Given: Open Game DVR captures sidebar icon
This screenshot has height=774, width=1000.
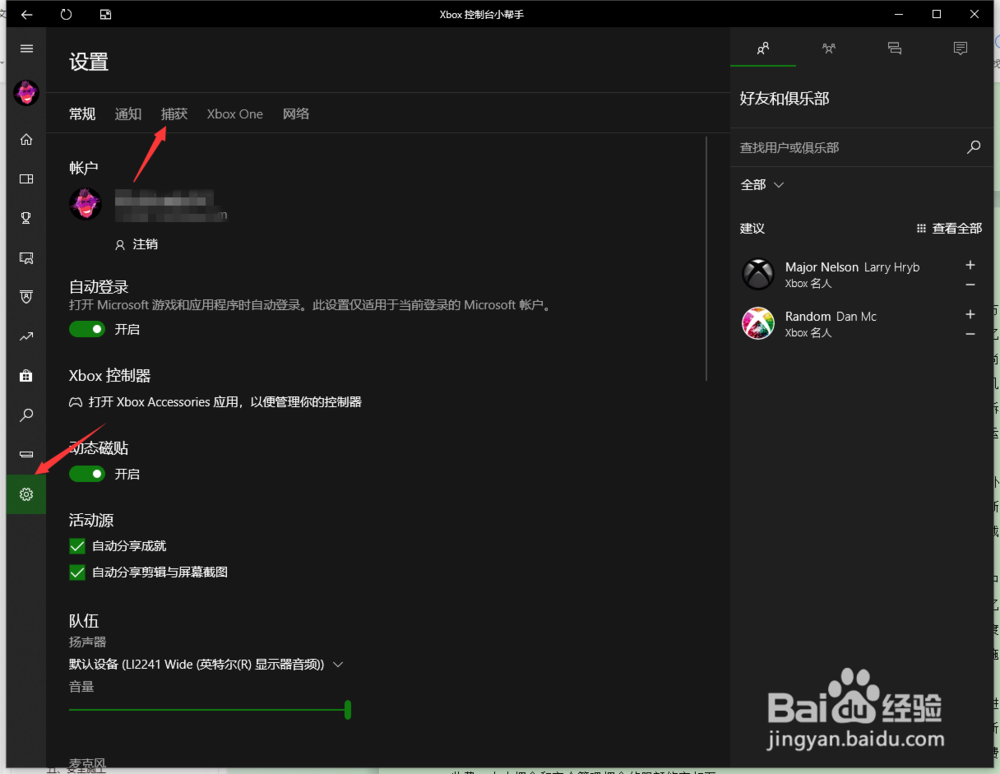Looking at the screenshot, I should (x=26, y=258).
